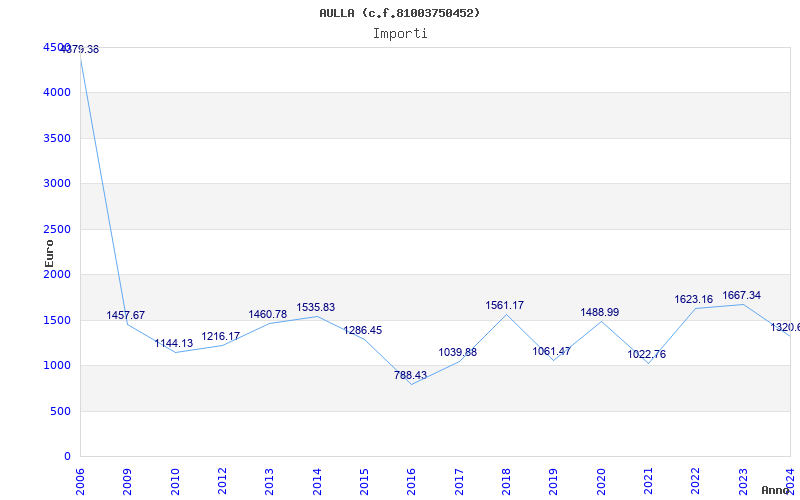This screenshot has height=500, width=800.
Task: Click the 1000 Euro axis tick
Action: click(57, 366)
